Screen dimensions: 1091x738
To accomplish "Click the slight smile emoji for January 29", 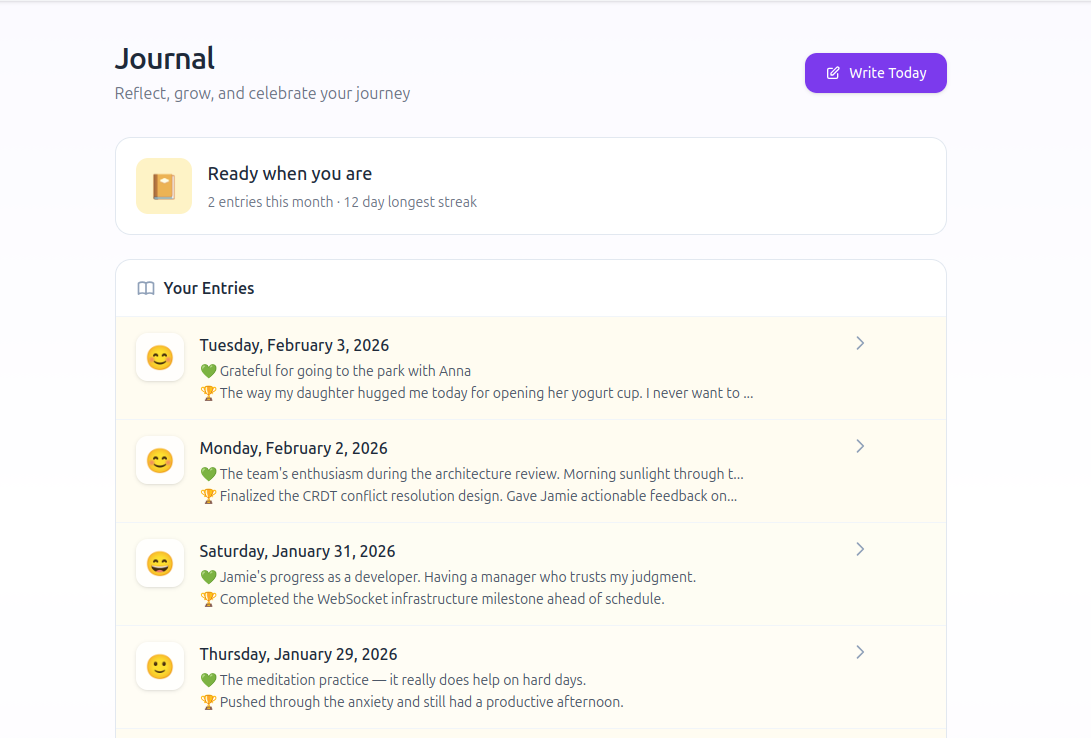I will pyautogui.click(x=160, y=666).
